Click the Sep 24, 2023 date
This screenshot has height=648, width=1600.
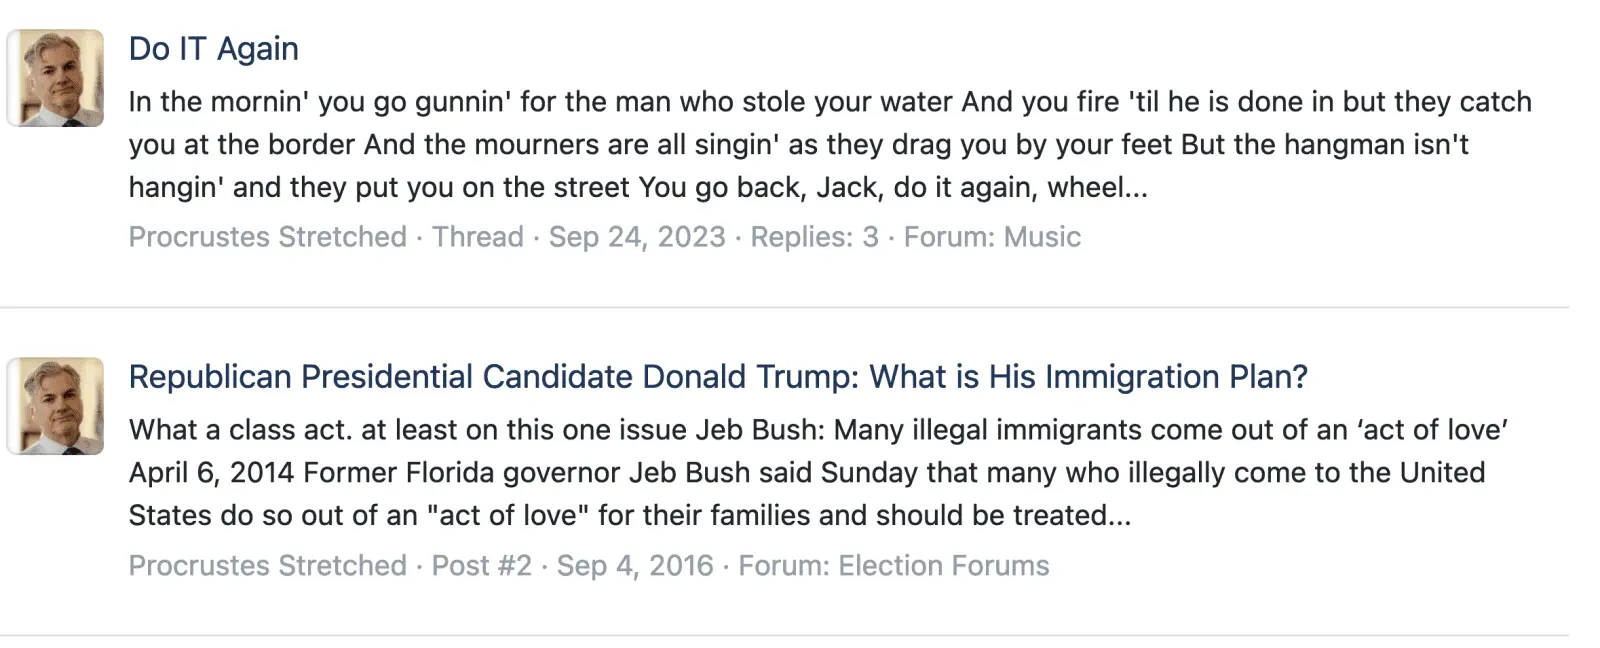637,237
